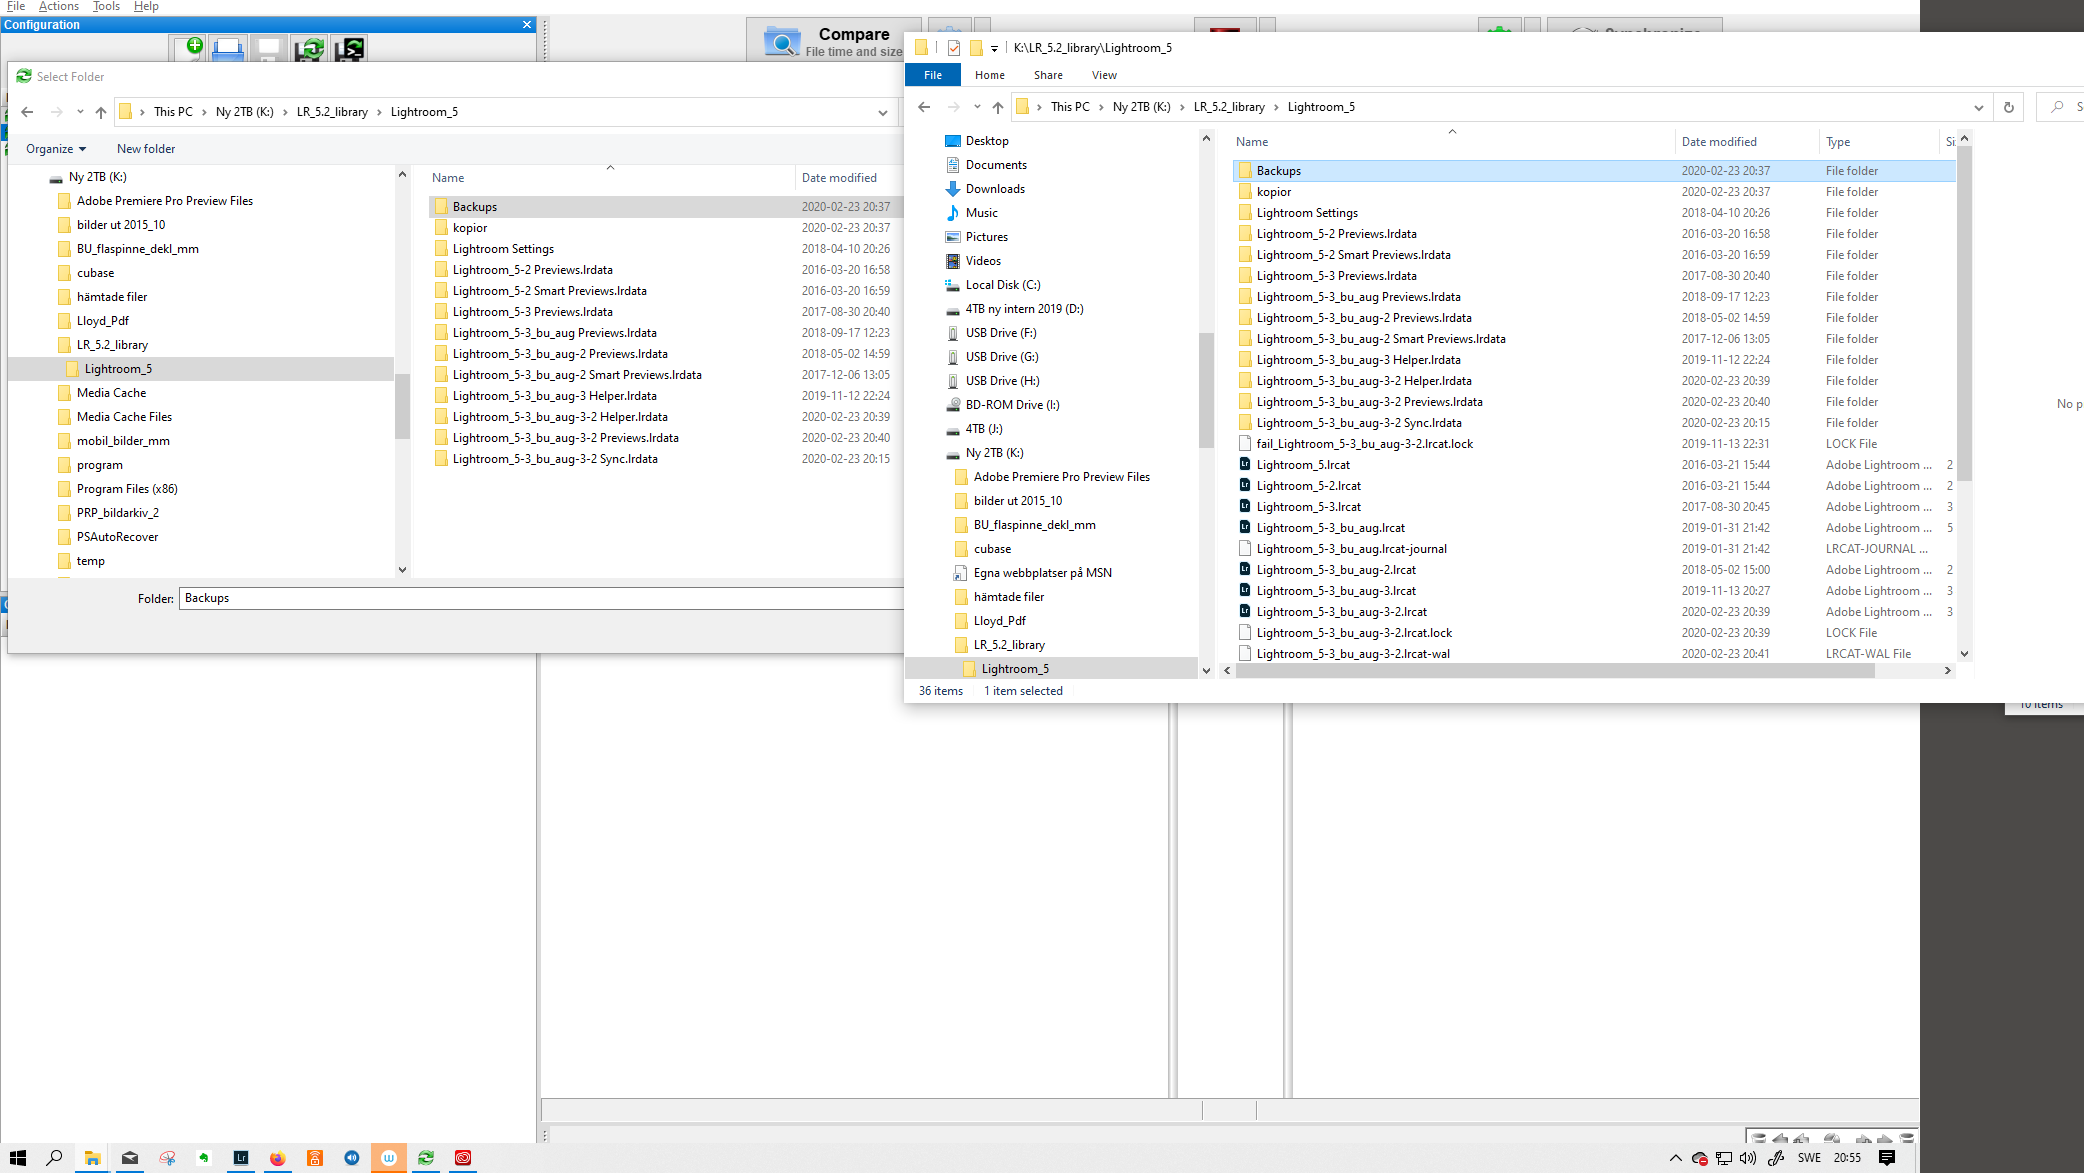Close the Configuration panel
The width and height of the screenshot is (2084, 1173).
click(x=527, y=25)
